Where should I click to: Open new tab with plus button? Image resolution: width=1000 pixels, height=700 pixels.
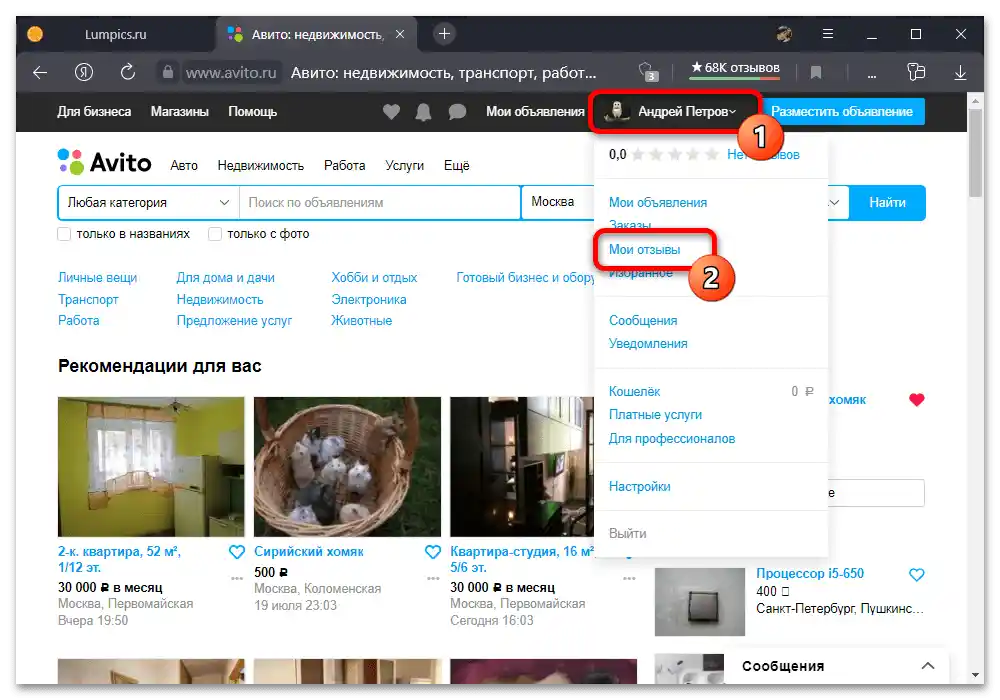[x=445, y=34]
